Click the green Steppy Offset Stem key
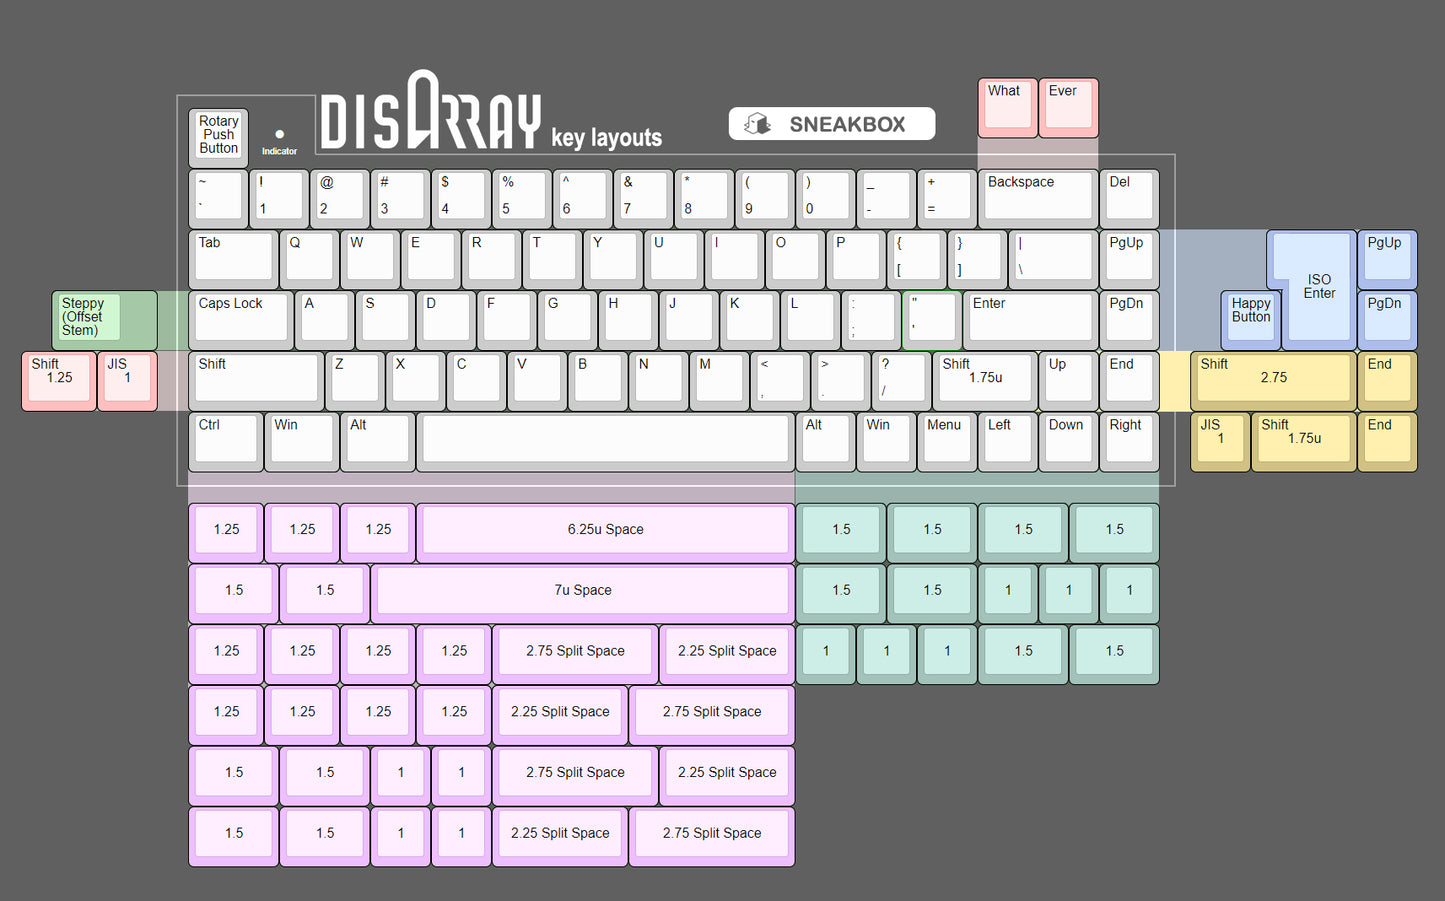Screen dimensions: 1445x901 [104, 318]
